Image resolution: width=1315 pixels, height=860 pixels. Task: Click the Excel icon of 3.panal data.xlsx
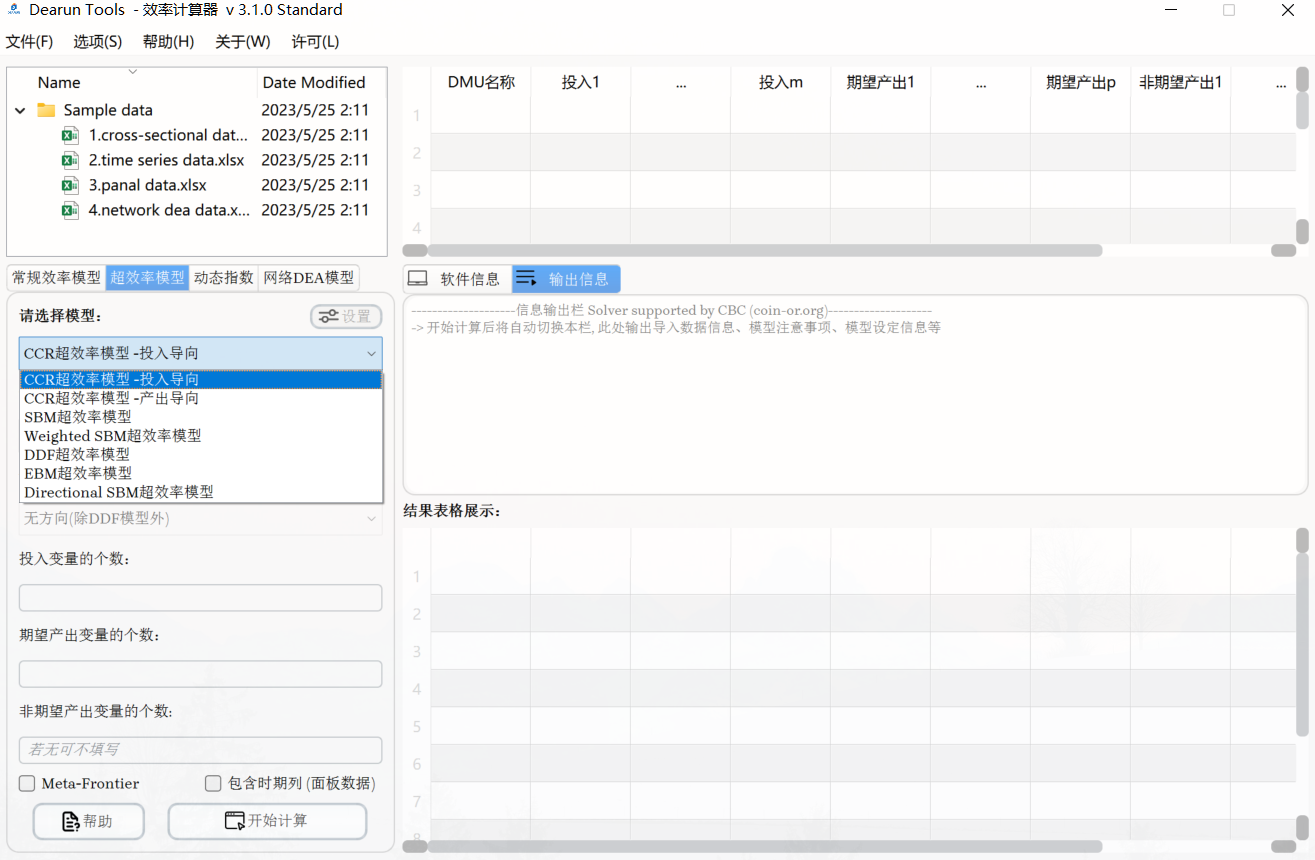coord(70,185)
